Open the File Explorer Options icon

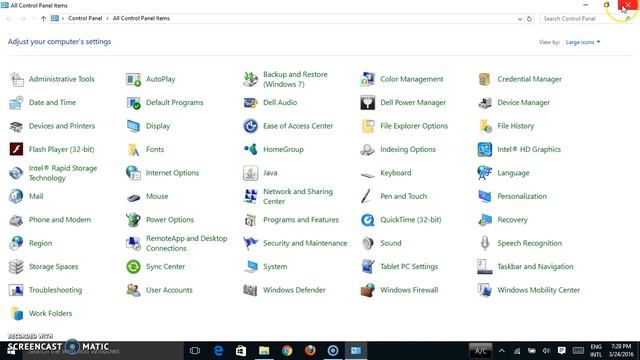pos(367,126)
